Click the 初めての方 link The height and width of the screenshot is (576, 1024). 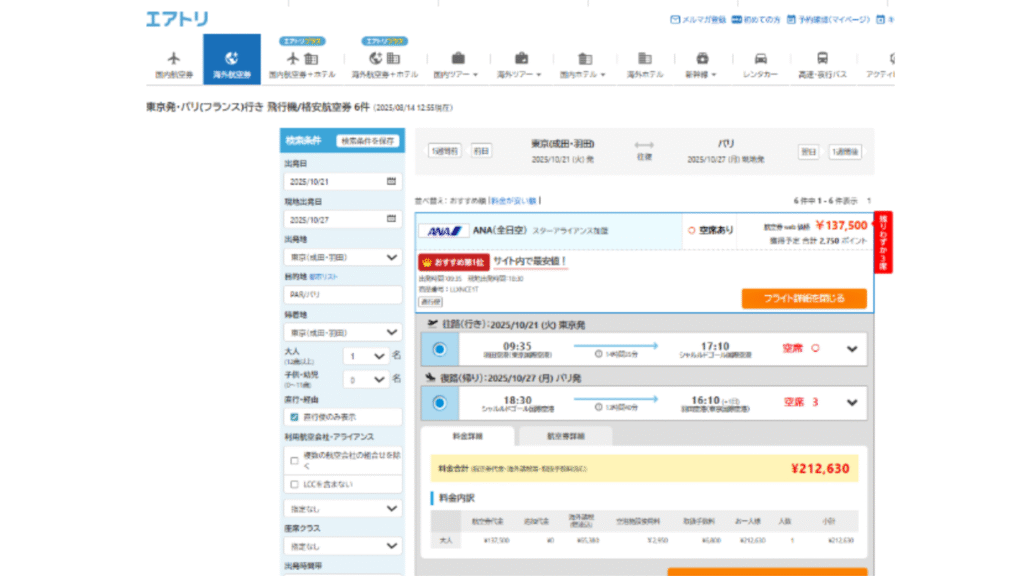pyautogui.click(x=756, y=20)
